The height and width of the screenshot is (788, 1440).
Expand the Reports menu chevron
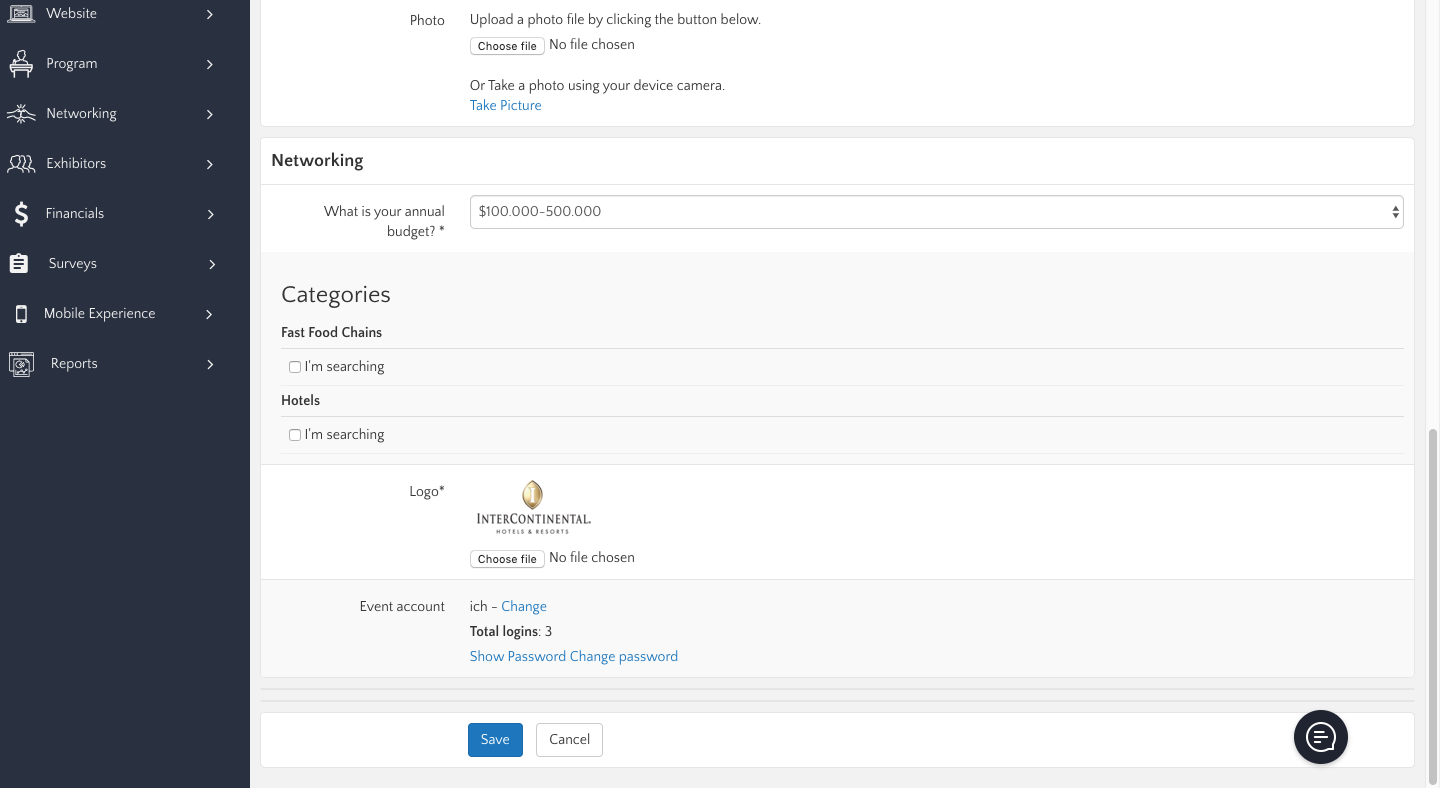(210, 364)
